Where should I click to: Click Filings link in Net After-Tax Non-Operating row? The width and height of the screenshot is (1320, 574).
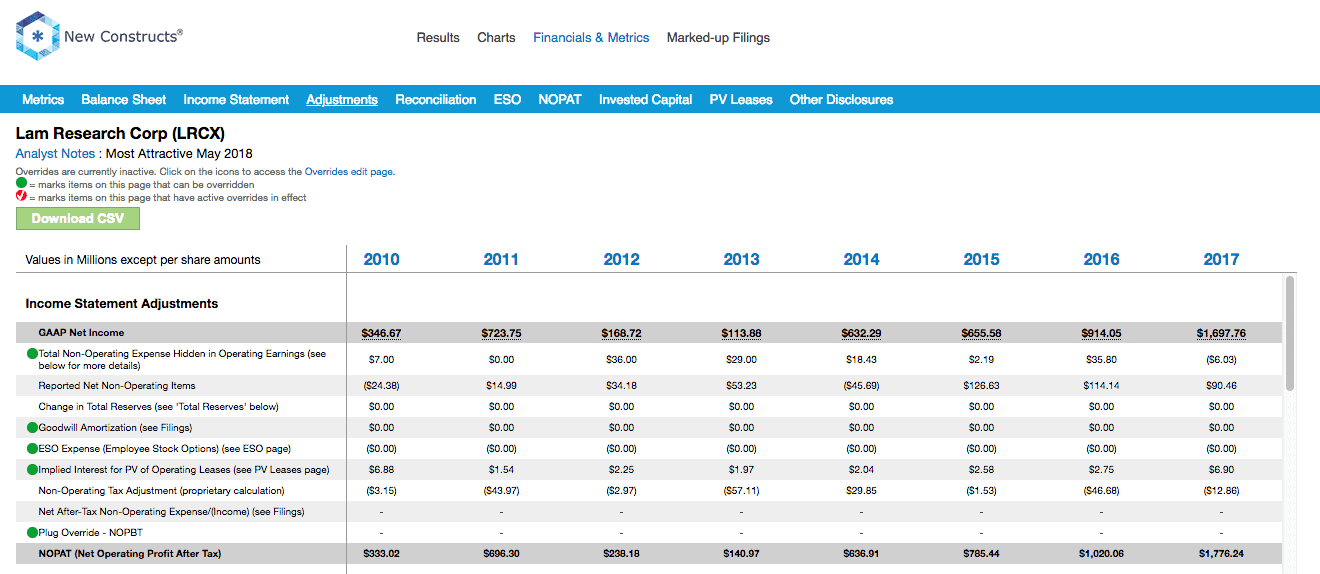coord(287,511)
